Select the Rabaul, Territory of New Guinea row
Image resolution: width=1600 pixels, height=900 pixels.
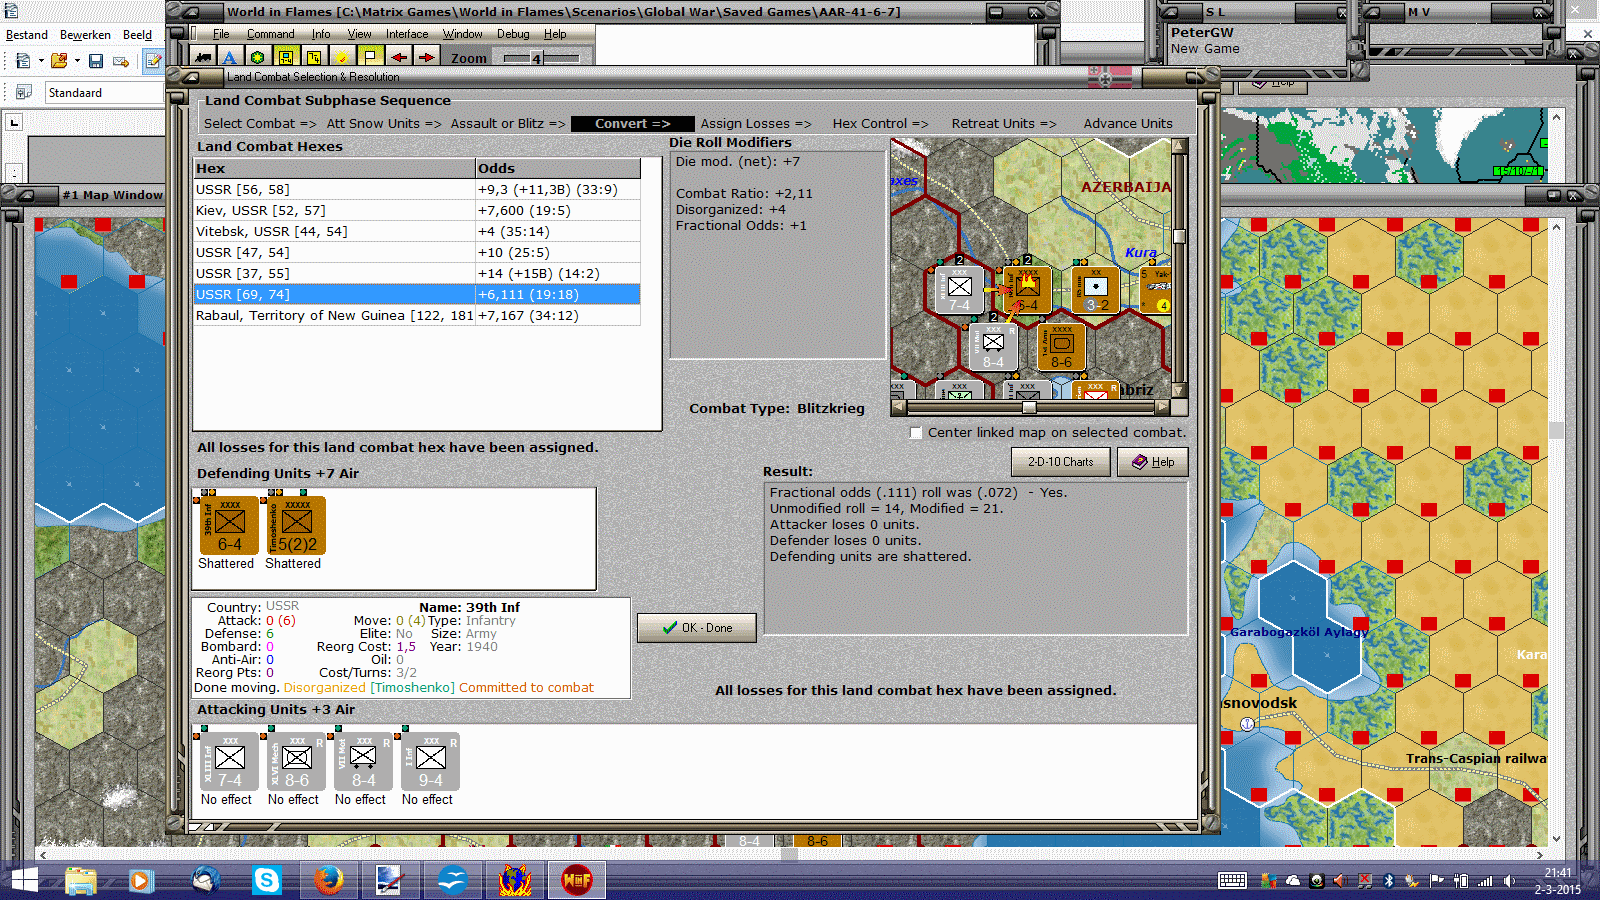coord(417,315)
